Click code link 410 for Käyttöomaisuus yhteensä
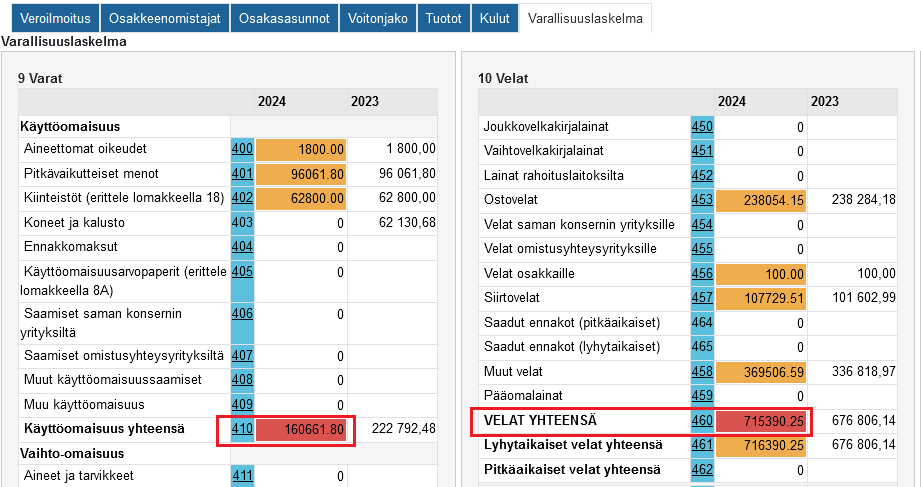 coord(242,429)
